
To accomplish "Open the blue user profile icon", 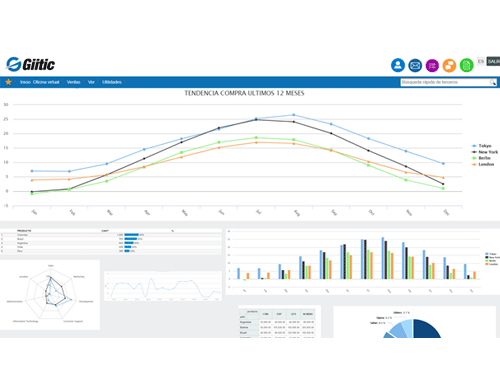I will 398,65.
